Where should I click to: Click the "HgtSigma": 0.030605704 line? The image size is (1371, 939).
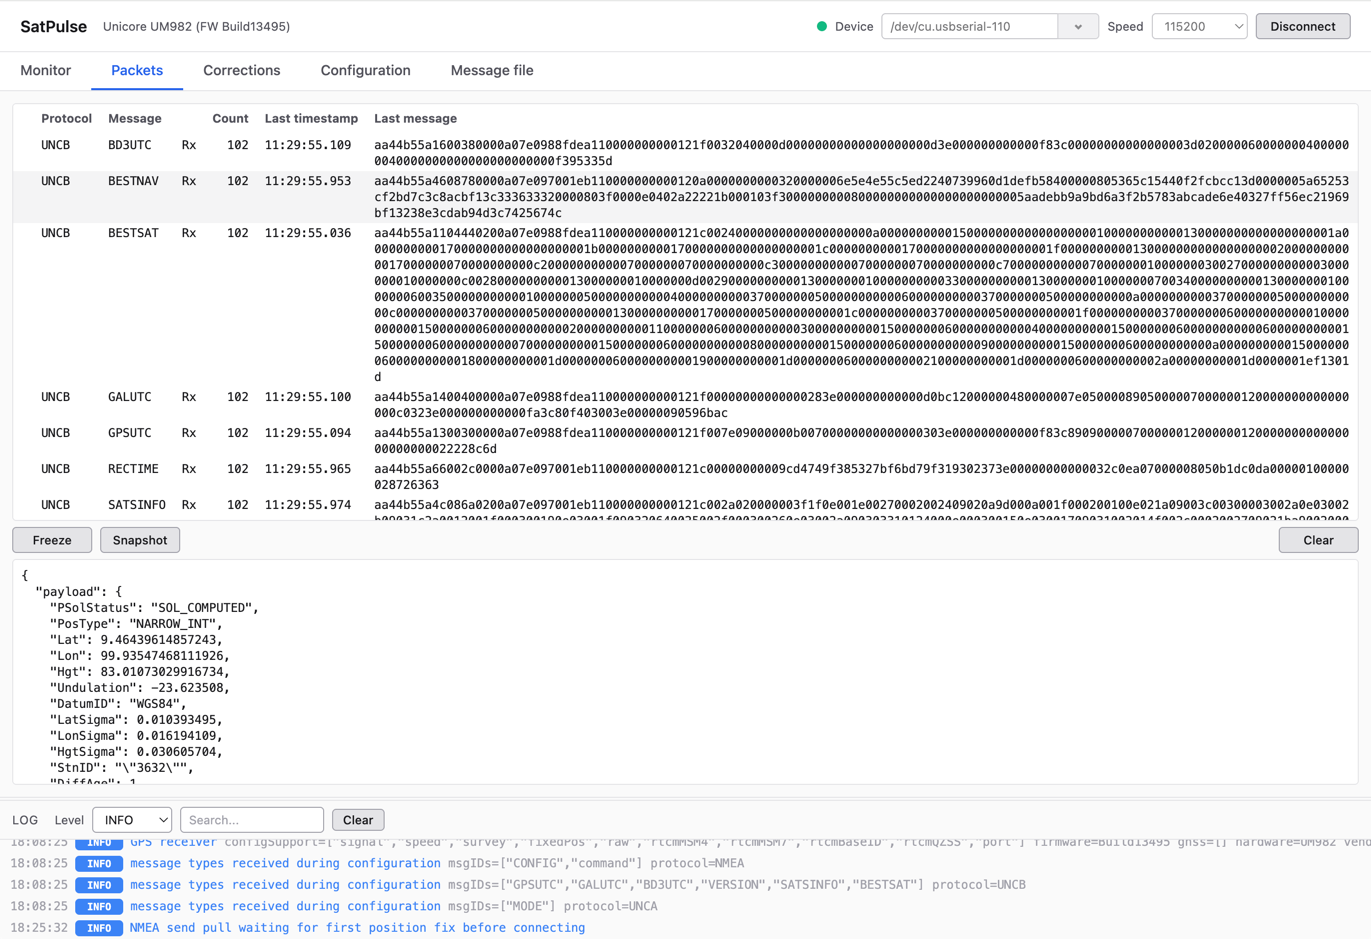pos(137,751)
